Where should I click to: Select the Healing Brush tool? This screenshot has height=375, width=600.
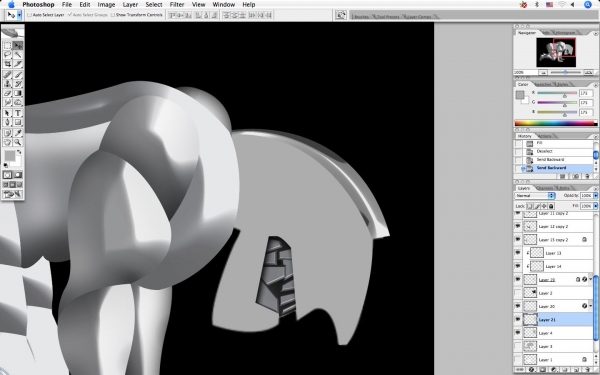click(x=7, y=75)
